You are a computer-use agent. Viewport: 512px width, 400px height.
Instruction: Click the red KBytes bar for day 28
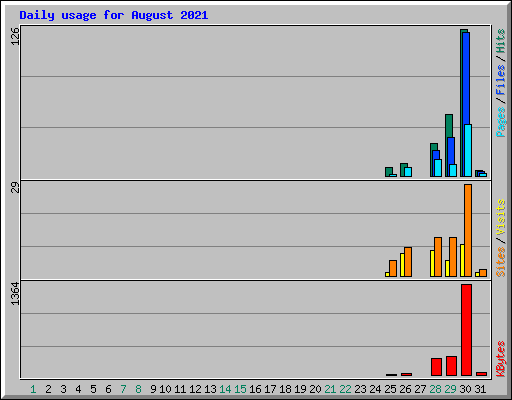pos(436,367)
